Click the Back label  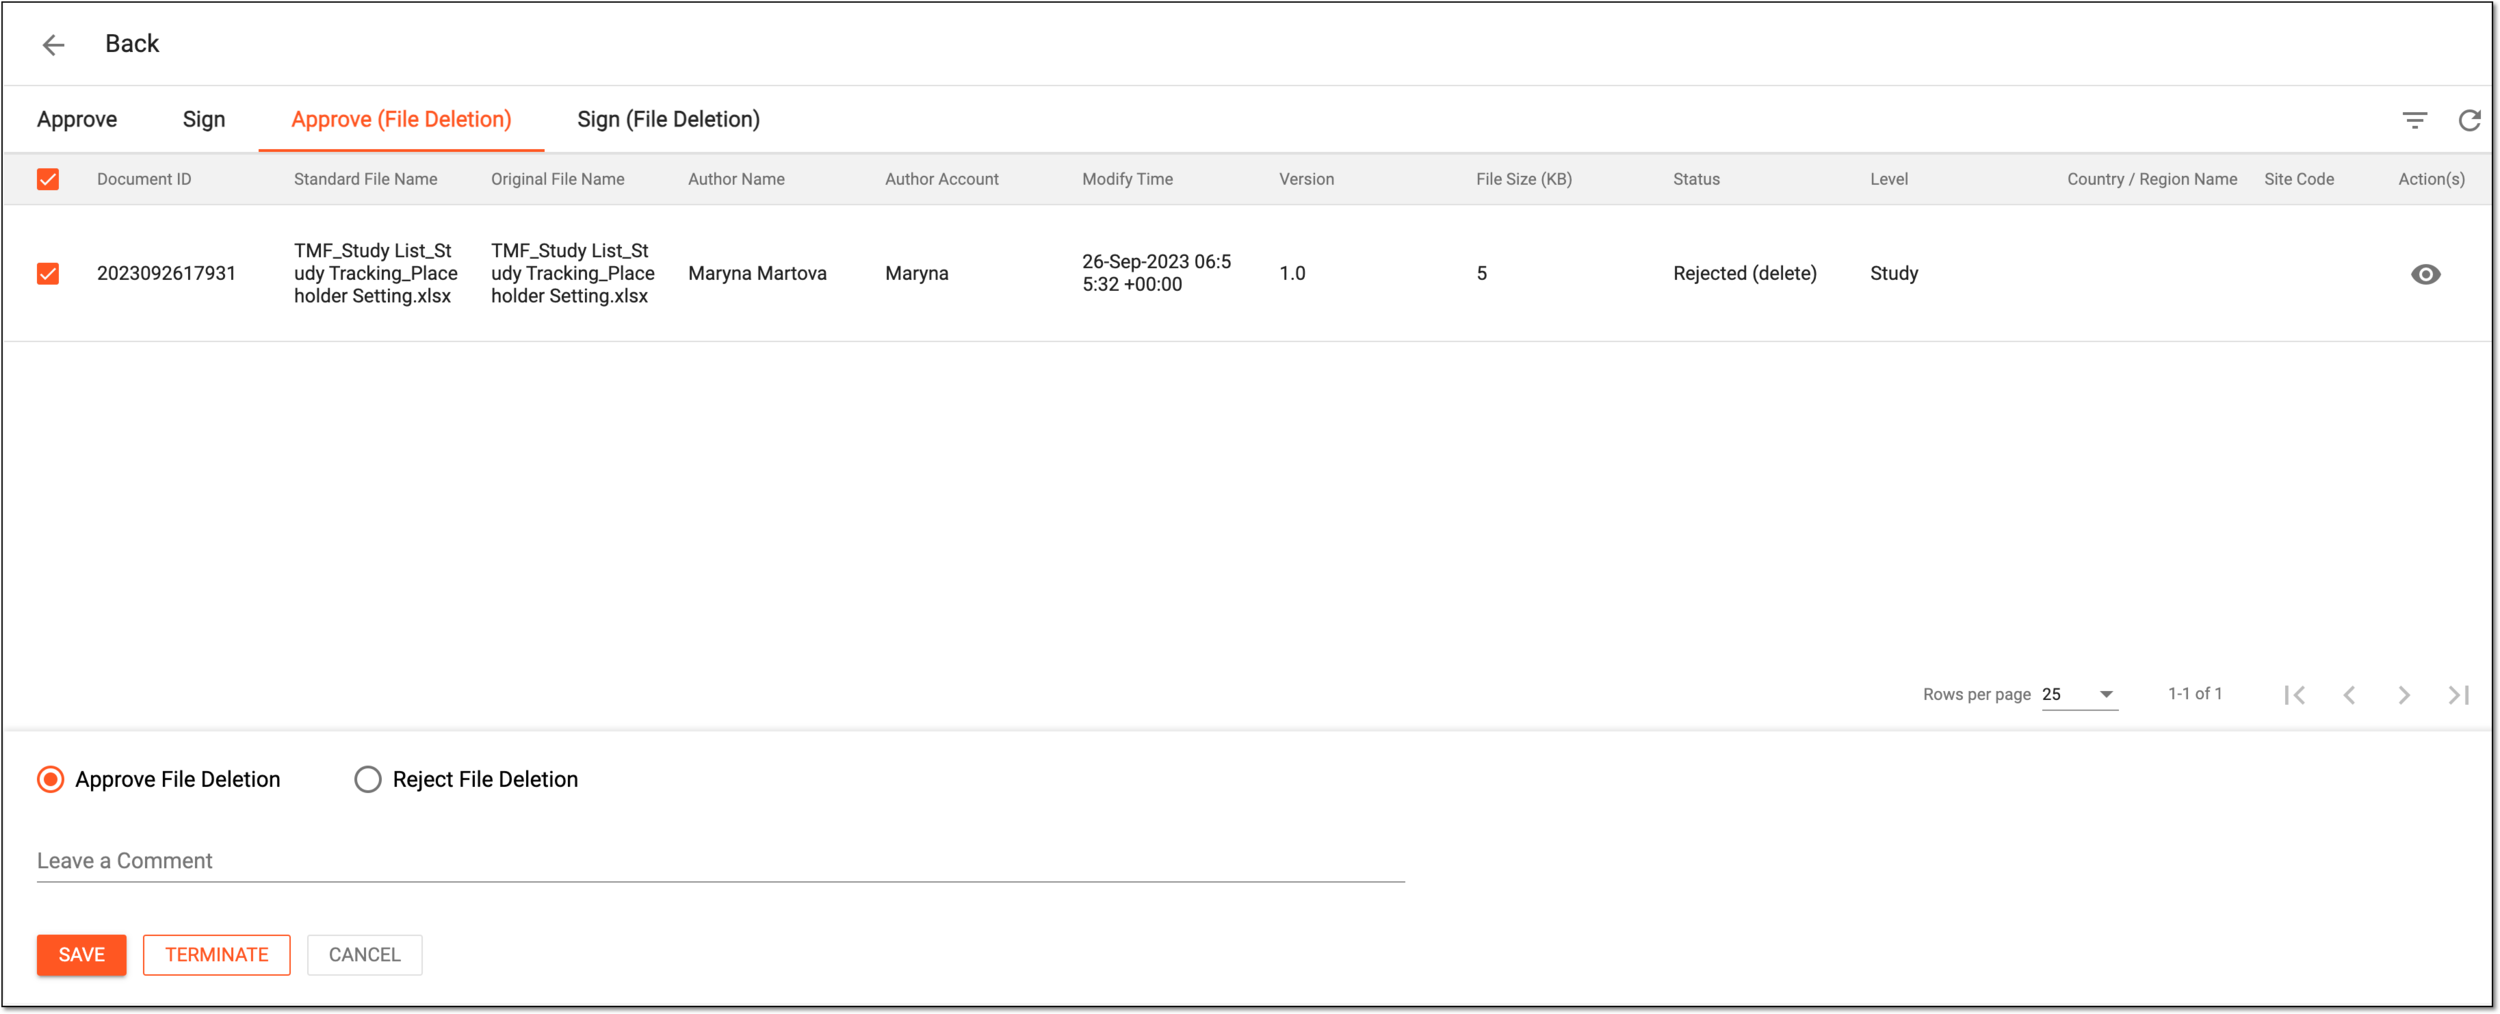(132, 44)
